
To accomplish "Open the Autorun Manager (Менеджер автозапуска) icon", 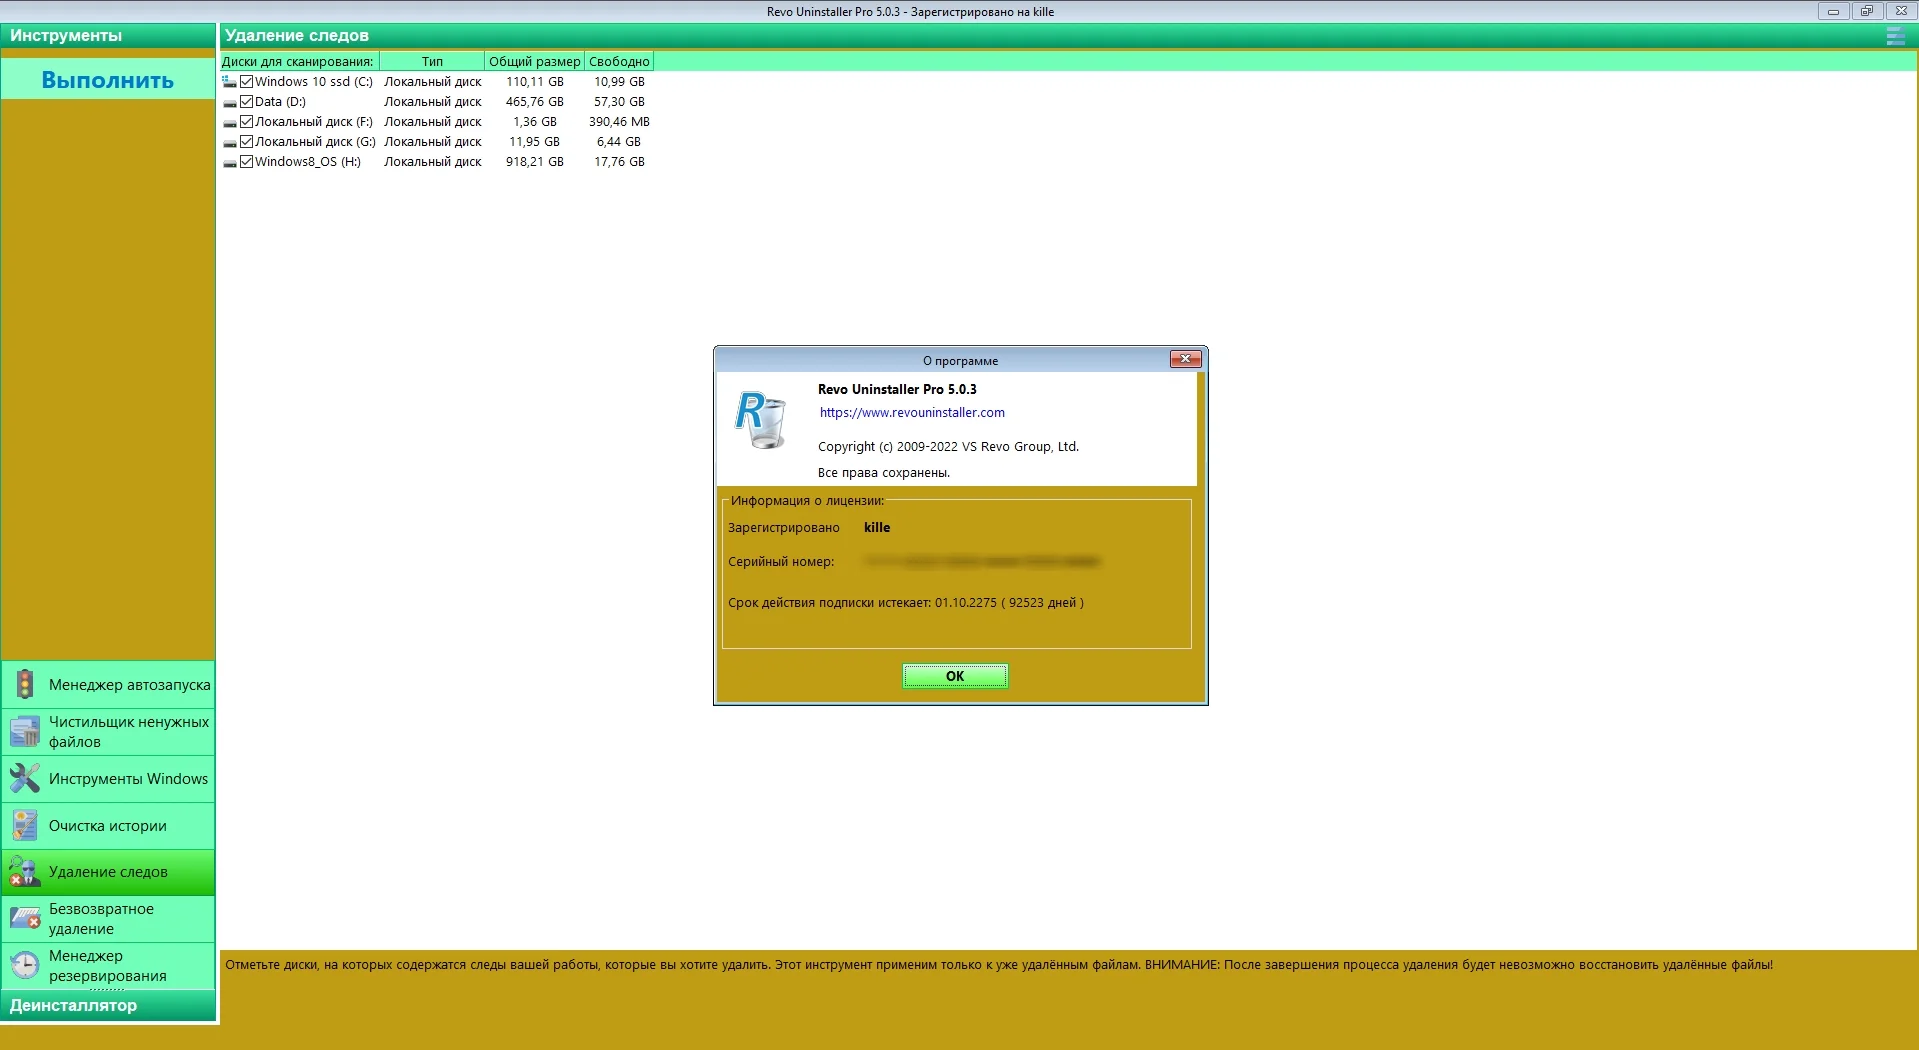I will tap(25, 684).
